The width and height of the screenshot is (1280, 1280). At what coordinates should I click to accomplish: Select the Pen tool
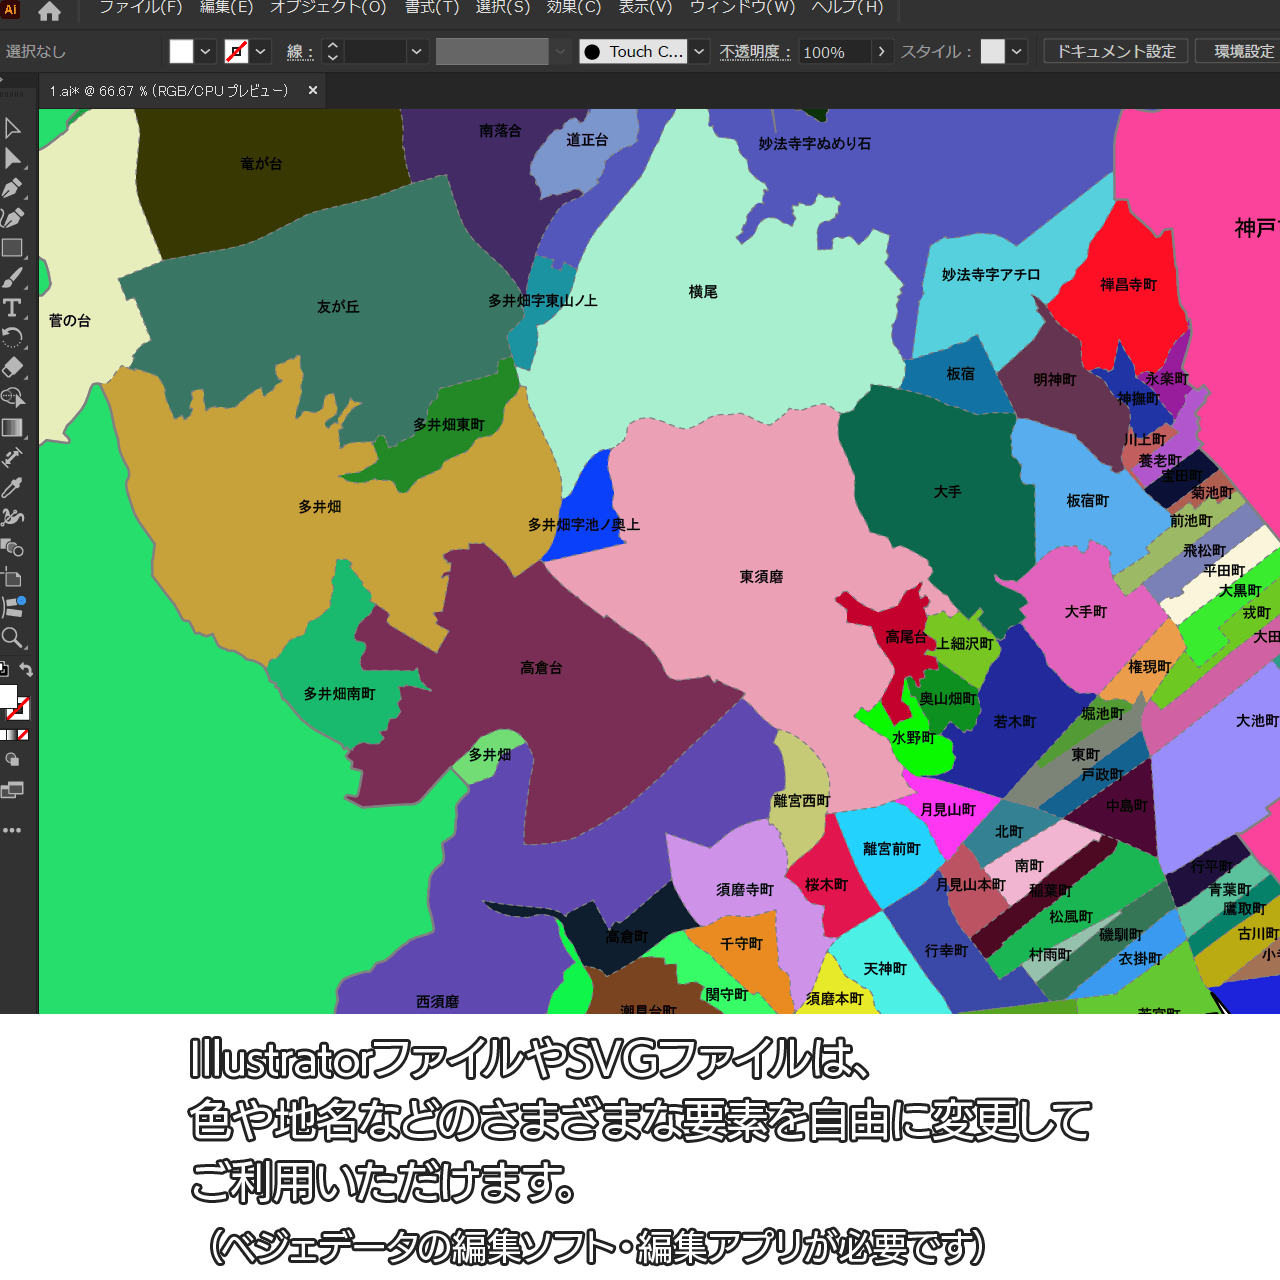pos(12,188)
